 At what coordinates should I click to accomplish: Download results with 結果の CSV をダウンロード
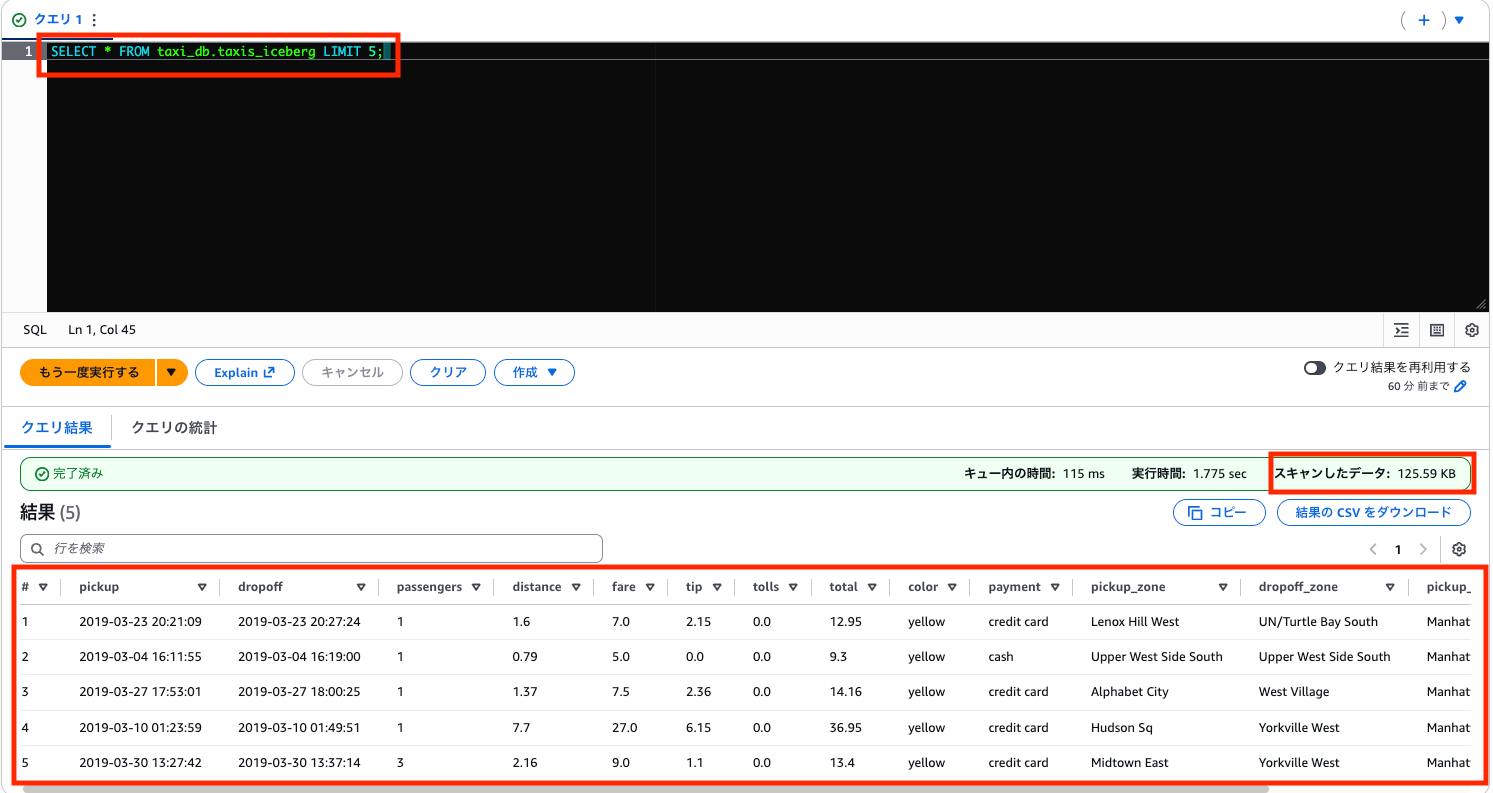(1372, 512)
